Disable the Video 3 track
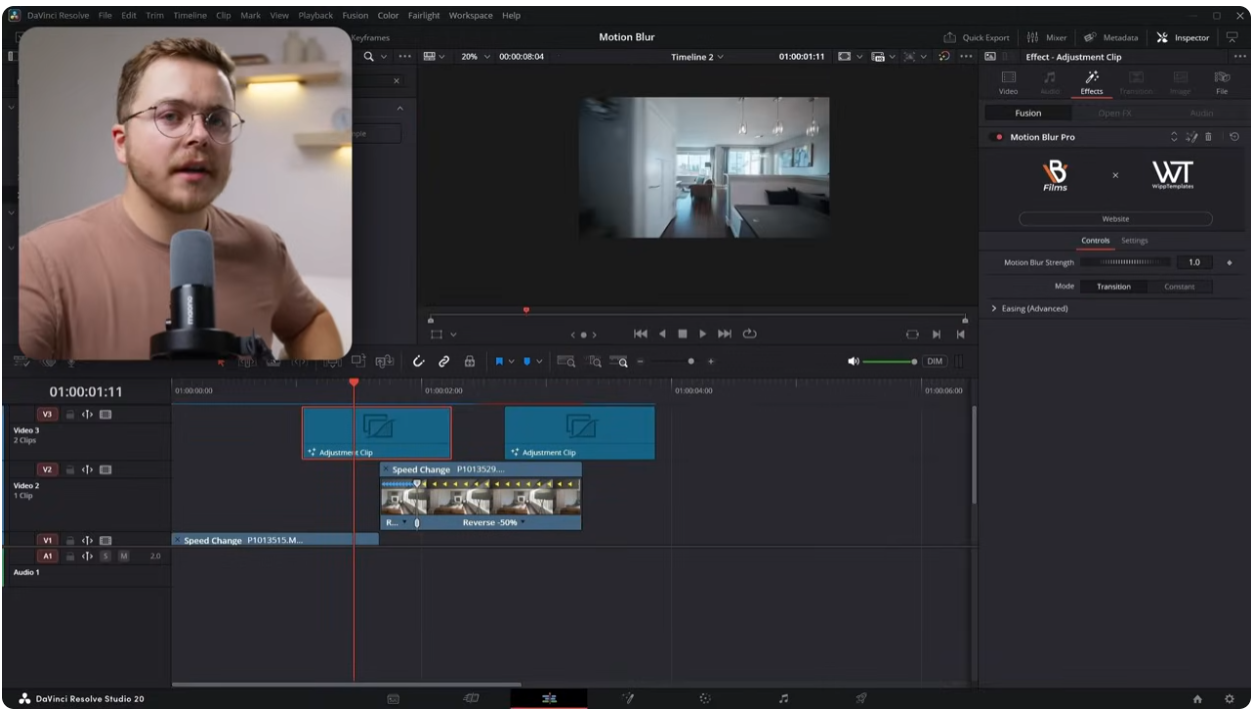1259x718 pixels. (x=106, y=414)
